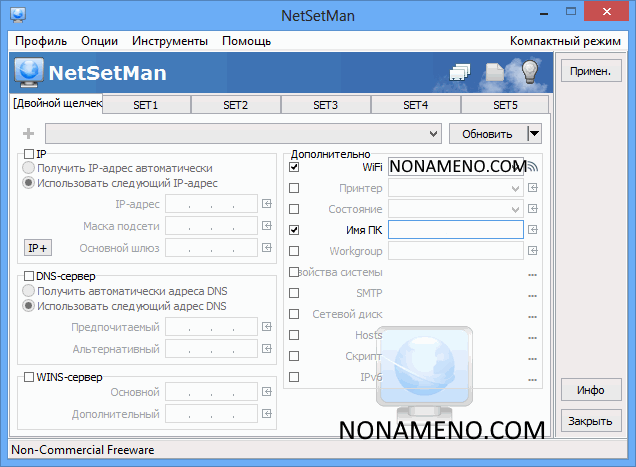Click the note page icon in header
This screenshot has height=467, width=636.
pos(495,72)
